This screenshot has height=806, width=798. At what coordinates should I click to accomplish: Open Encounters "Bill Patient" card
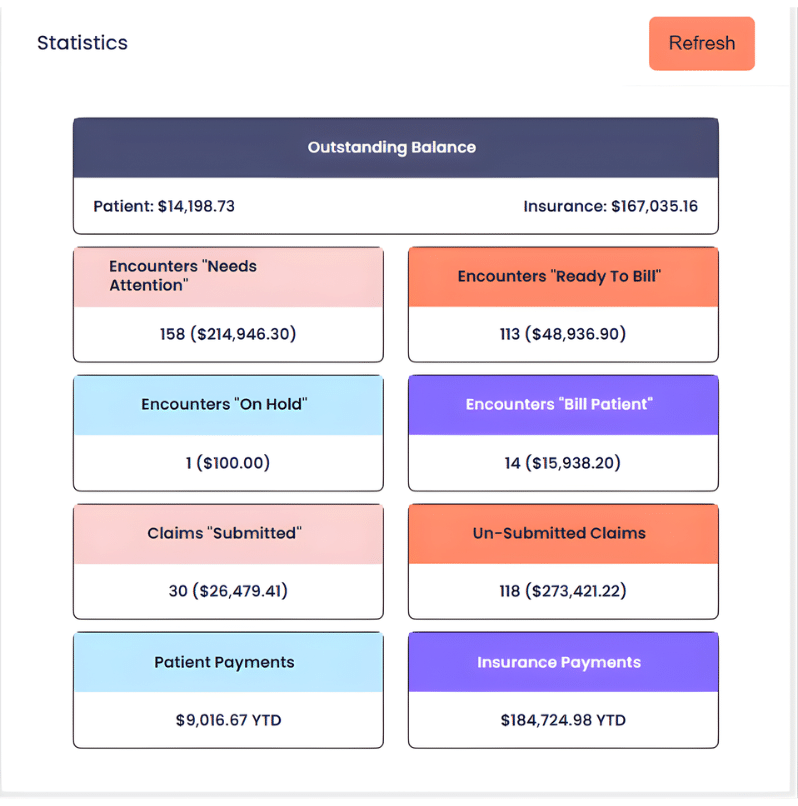click(x=562, y=404)
